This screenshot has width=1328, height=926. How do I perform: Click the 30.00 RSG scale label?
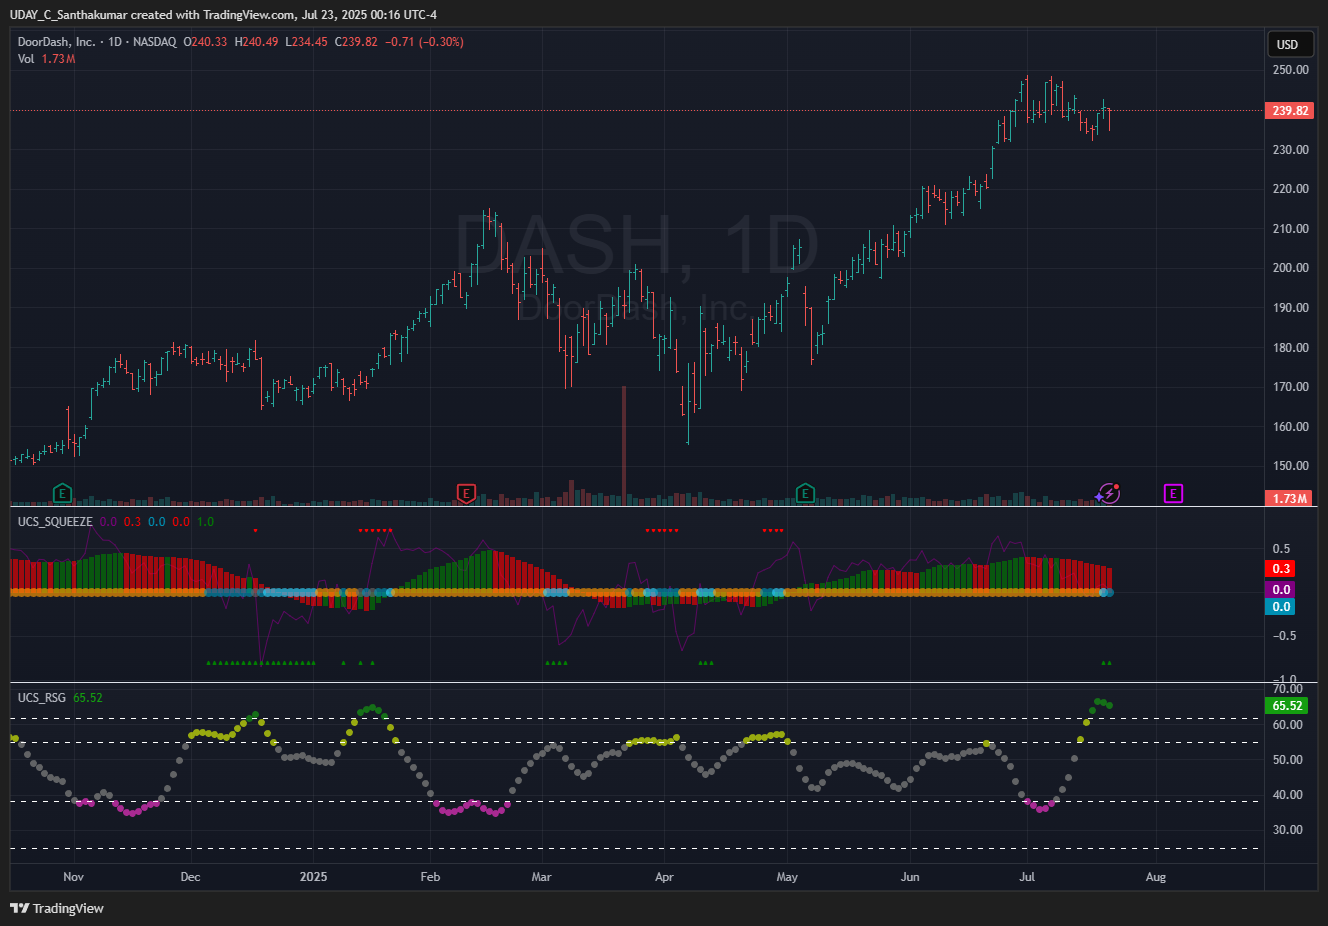tap(1288, 830)
